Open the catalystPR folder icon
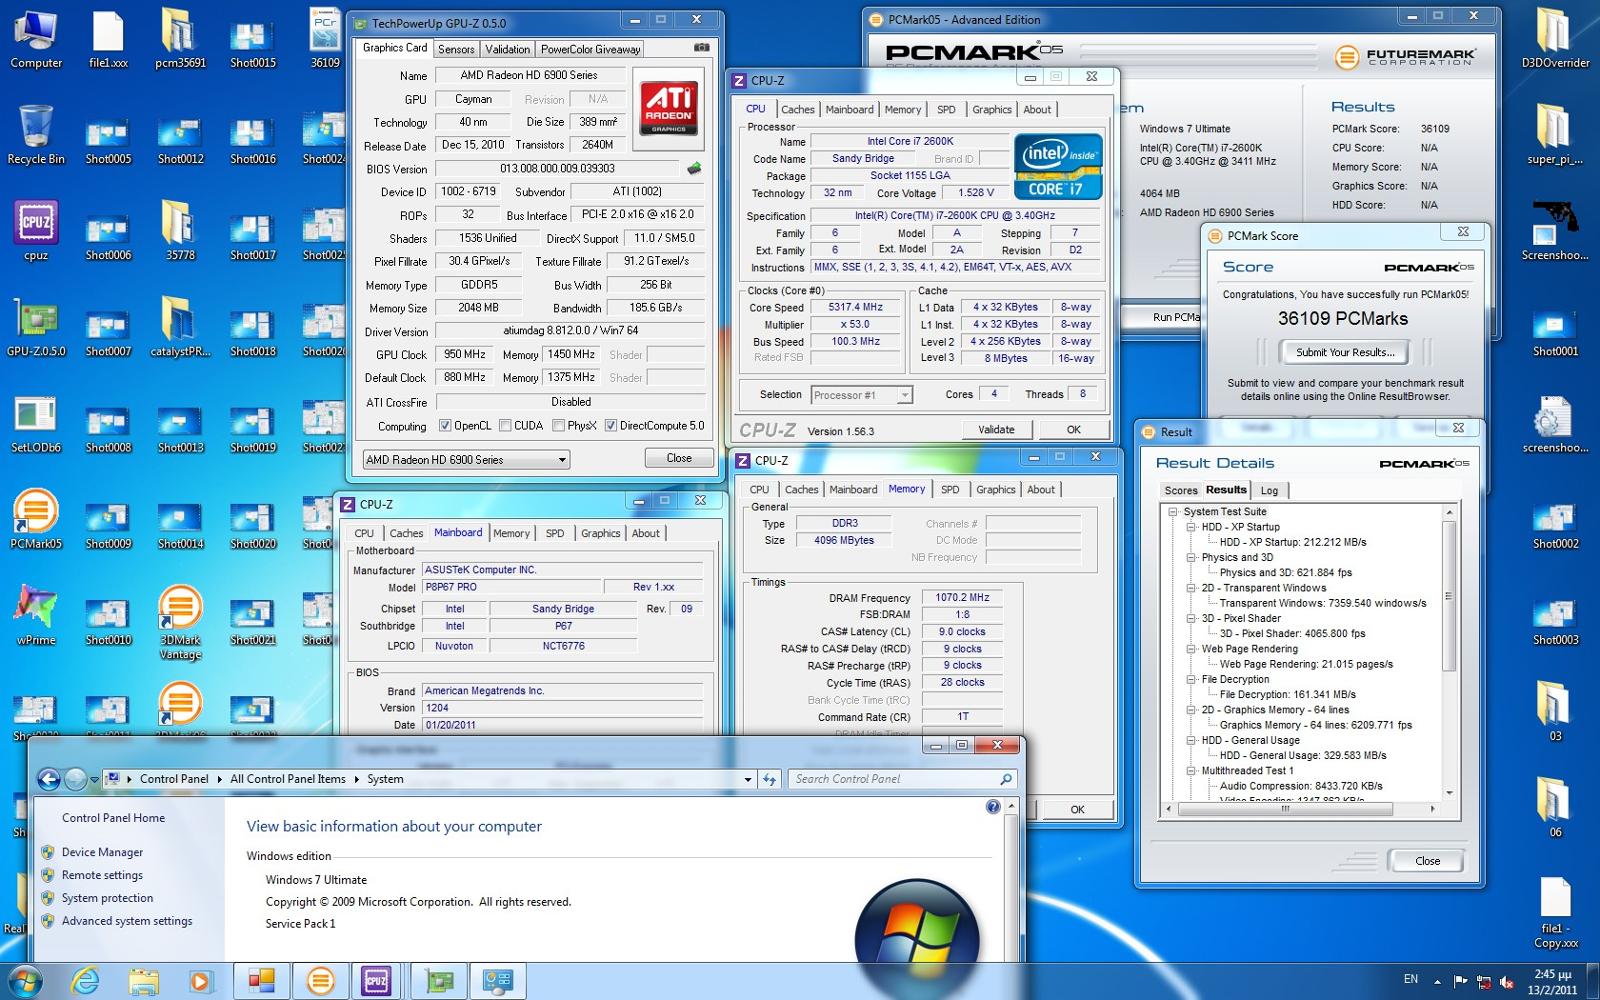The height and width of the screenshot is (1000, 1600). point(180,326)
